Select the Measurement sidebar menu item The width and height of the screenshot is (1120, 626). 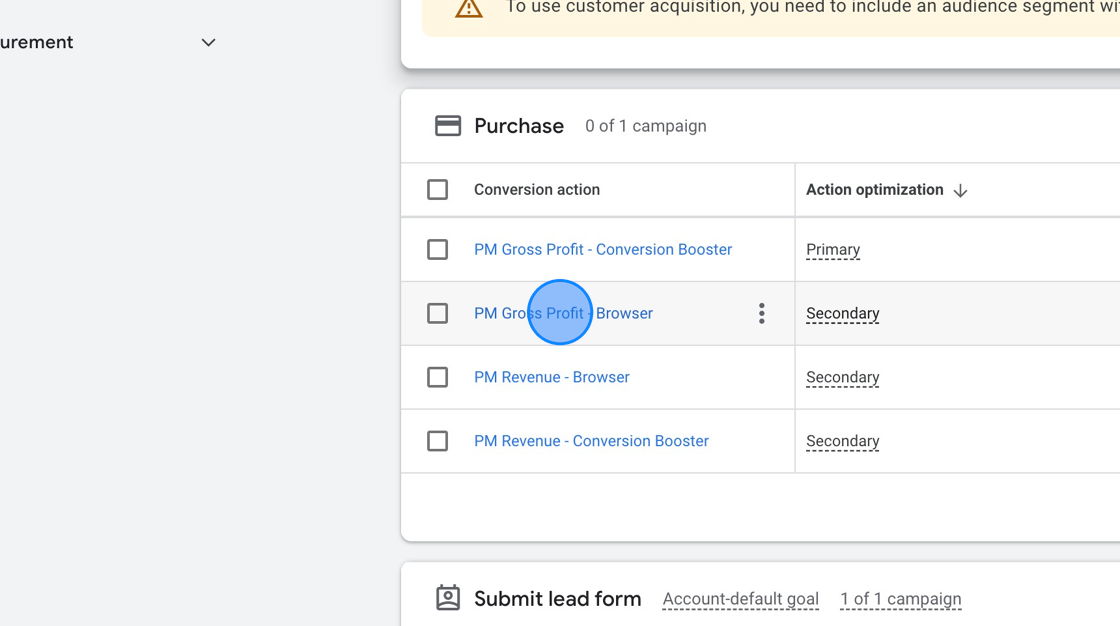[x=36, y=42]
